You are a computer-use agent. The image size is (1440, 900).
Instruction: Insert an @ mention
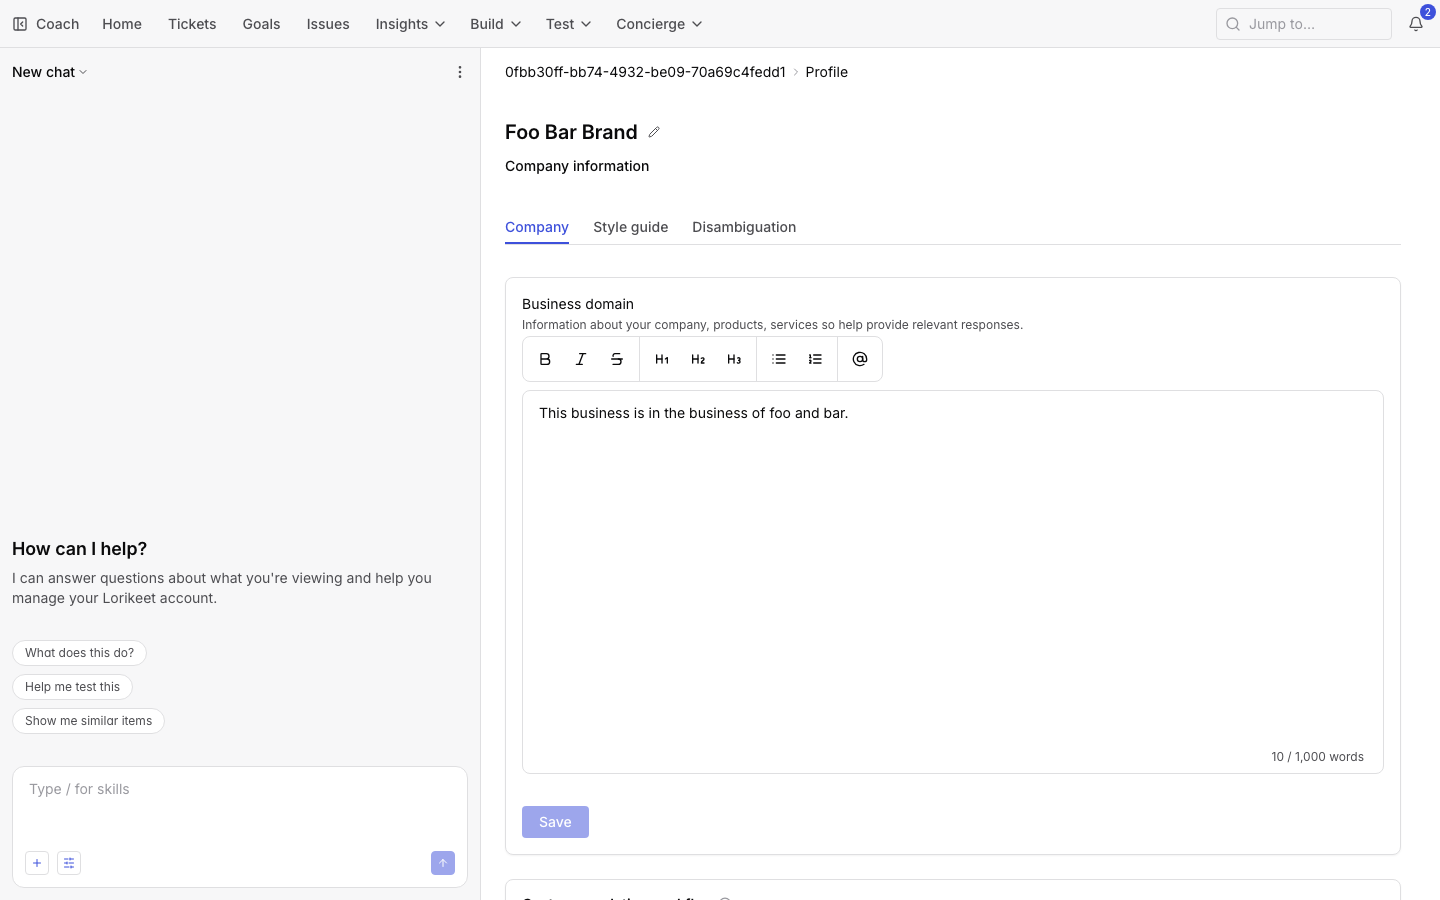(860, 359)
